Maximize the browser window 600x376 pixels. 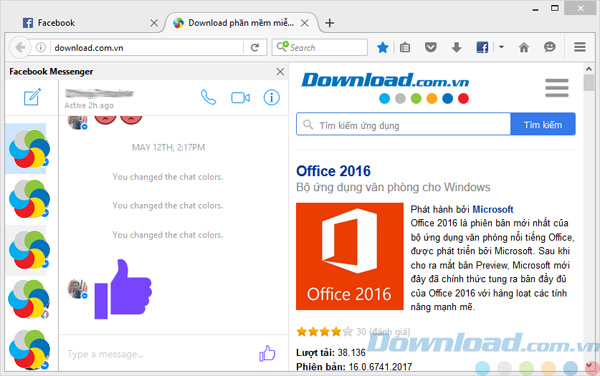click(x=554, y=8)
